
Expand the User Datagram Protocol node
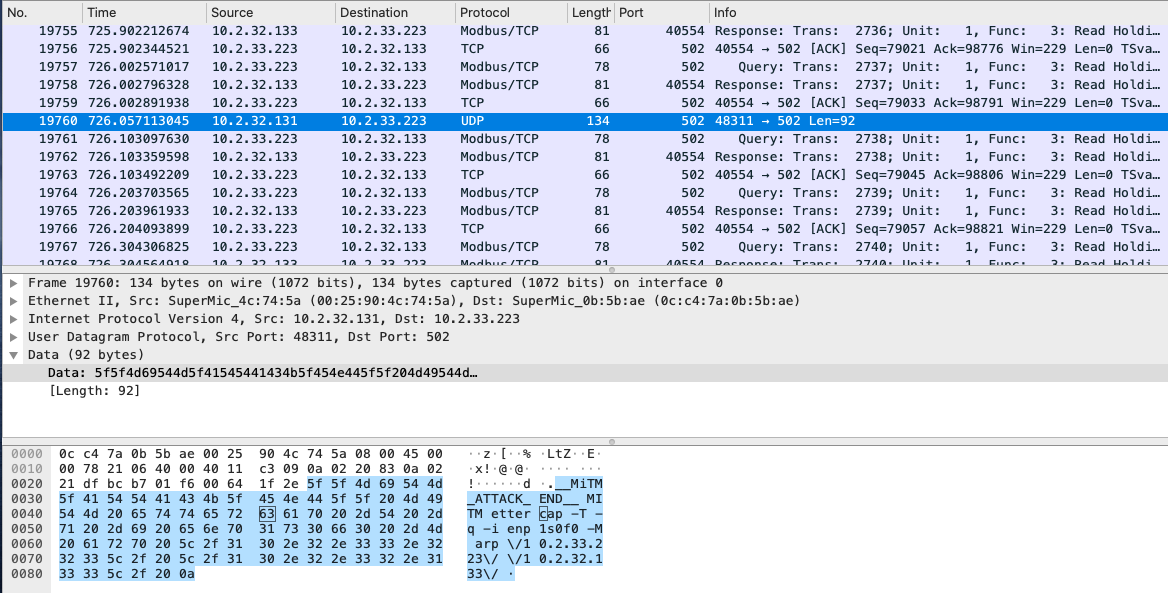(13, 337)
